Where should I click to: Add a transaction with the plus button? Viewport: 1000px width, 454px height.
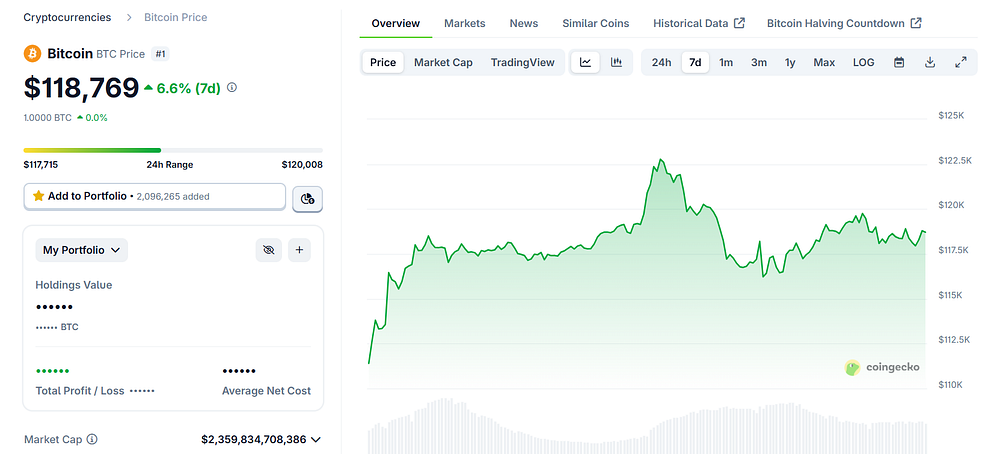(300, 250)
